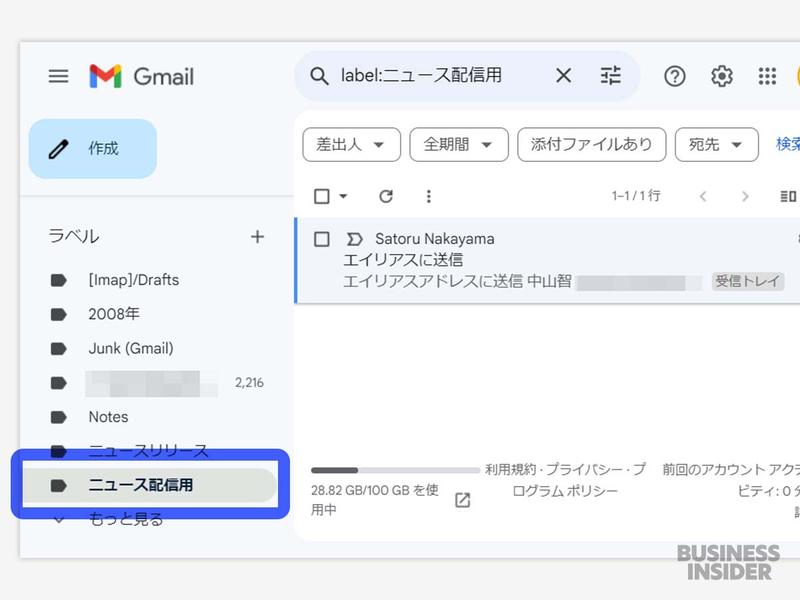Click the label icon beside 2008年
This screenshot has height=600, width=800.
(59, 314)
